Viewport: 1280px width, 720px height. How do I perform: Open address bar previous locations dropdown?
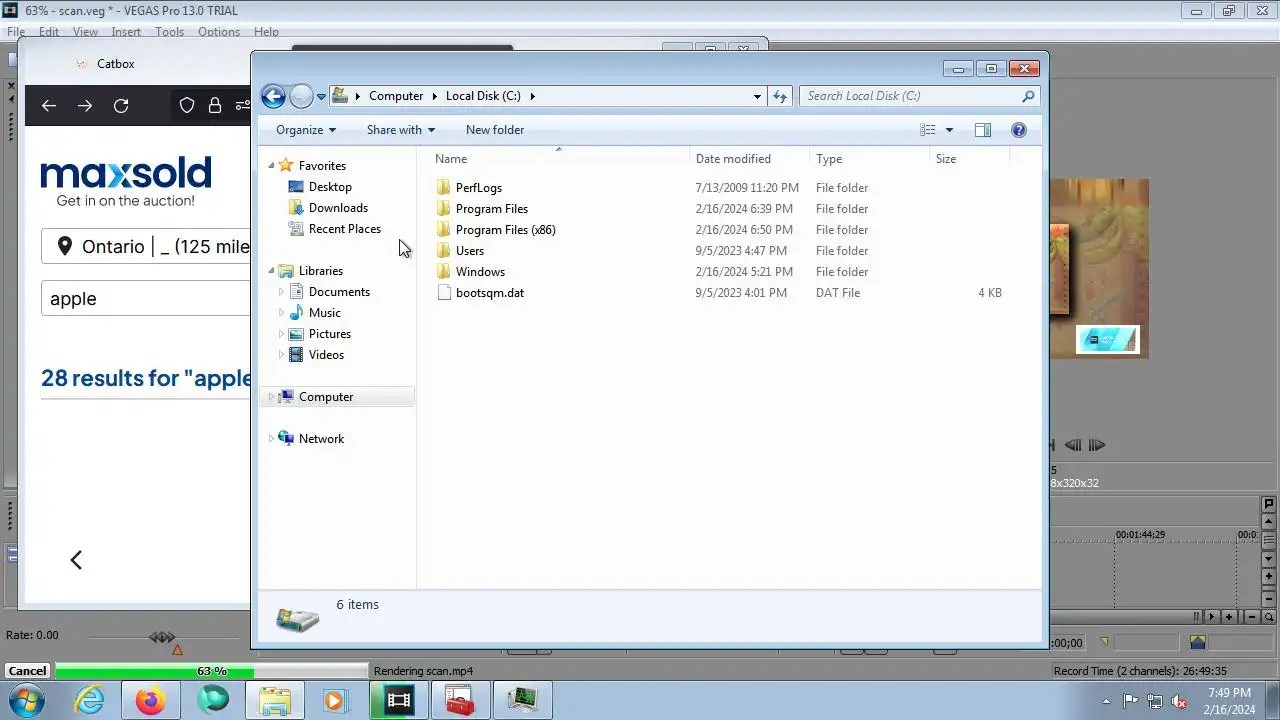point(757,96)
